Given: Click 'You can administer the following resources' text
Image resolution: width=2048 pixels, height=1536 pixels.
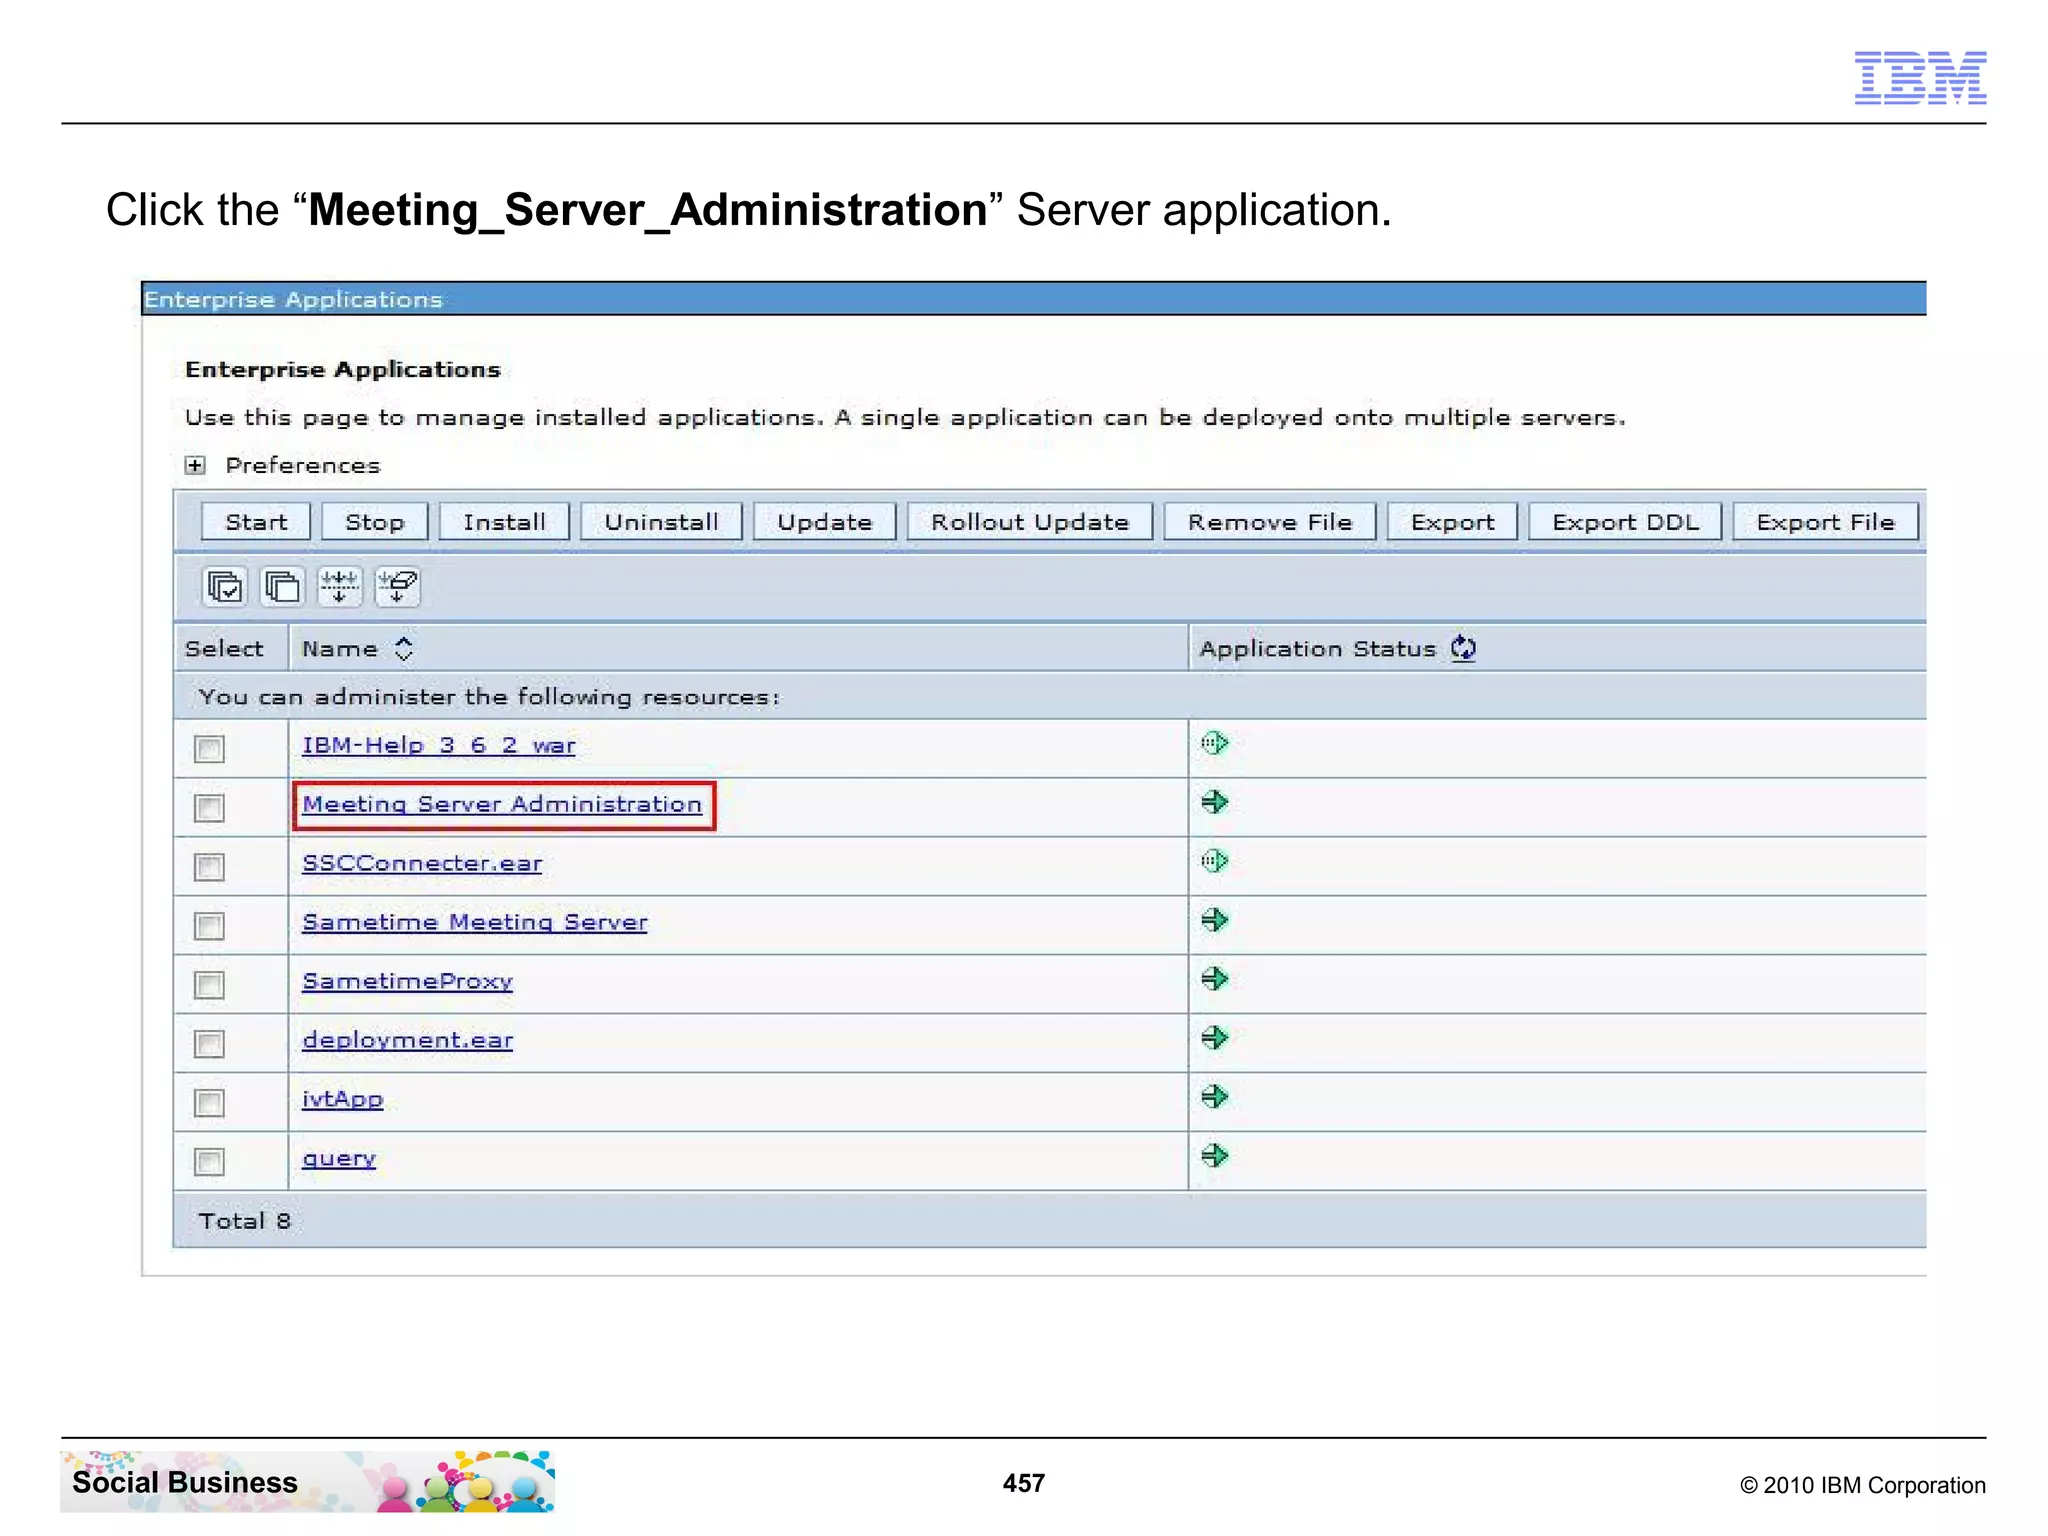Looking at the screenshot, I should pyautogui.click(x=489, y=697).
